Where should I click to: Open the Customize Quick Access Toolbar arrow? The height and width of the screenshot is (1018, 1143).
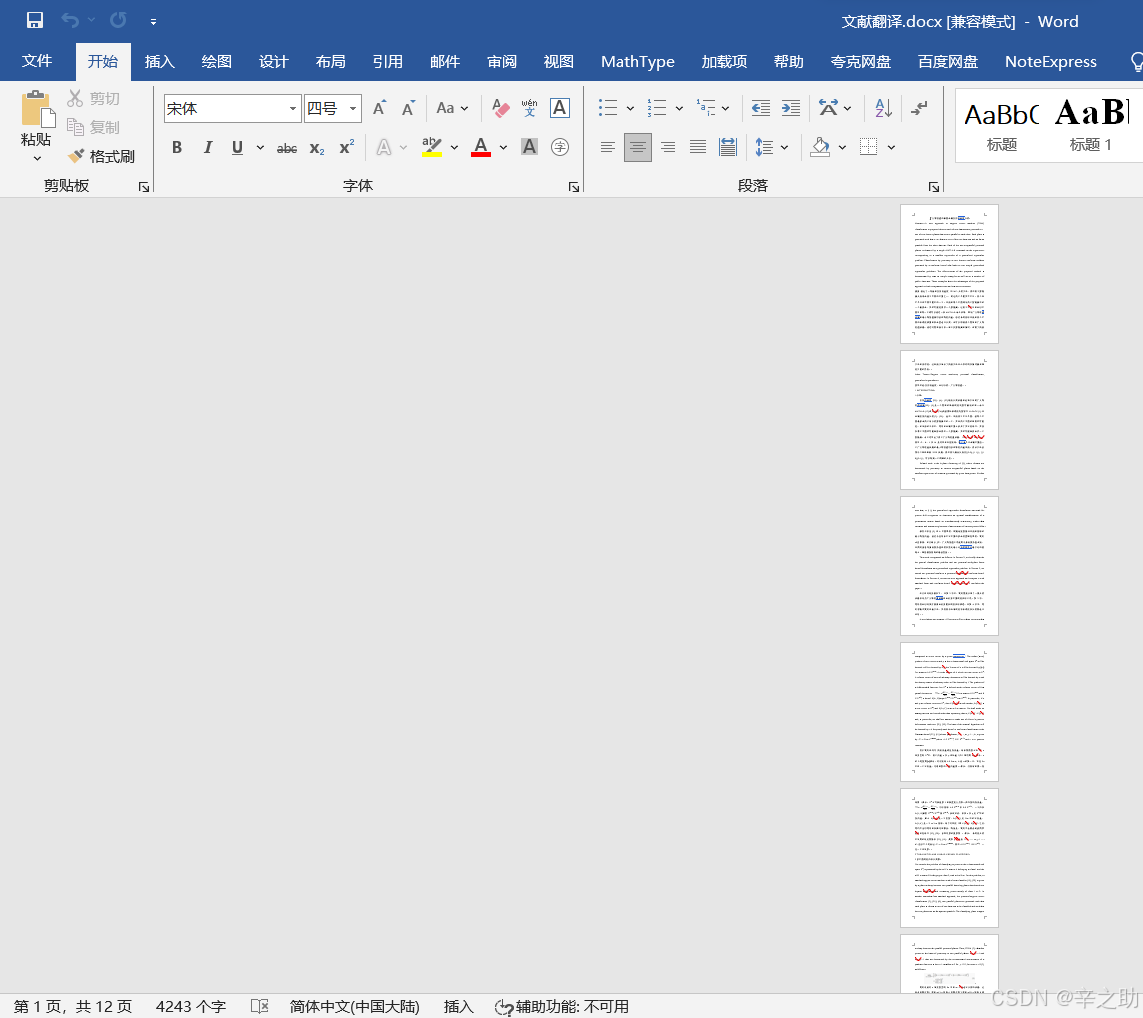coord(153,22)
